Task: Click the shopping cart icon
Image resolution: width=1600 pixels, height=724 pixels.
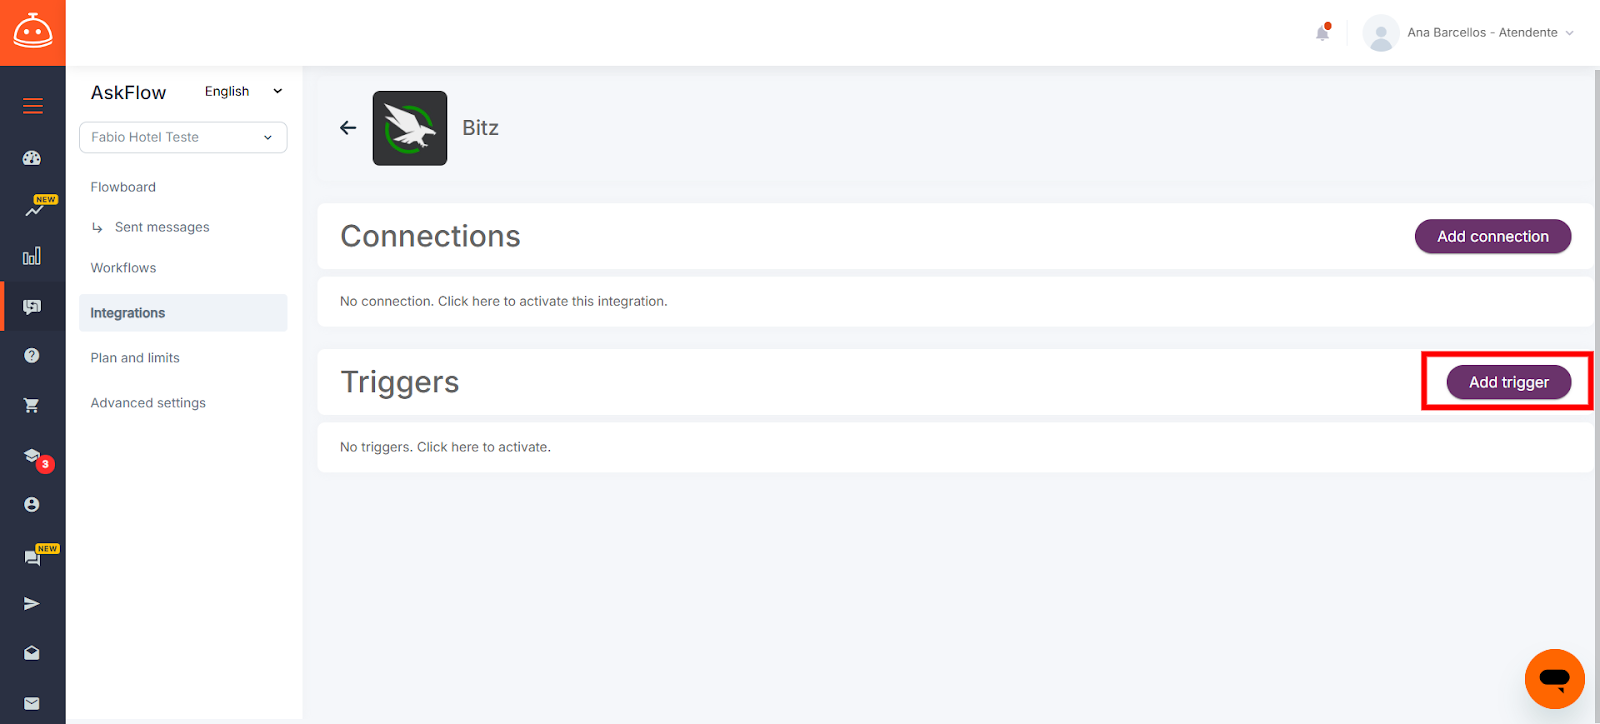Action: [32, 405]
